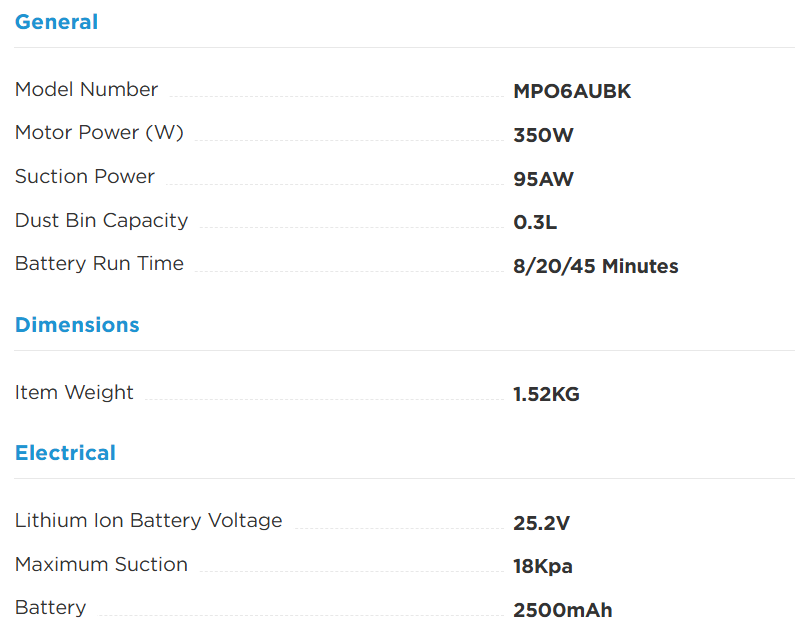Select the Motor Power (W) label
Viewport: 795px width, 631px height.
[99, 132]
